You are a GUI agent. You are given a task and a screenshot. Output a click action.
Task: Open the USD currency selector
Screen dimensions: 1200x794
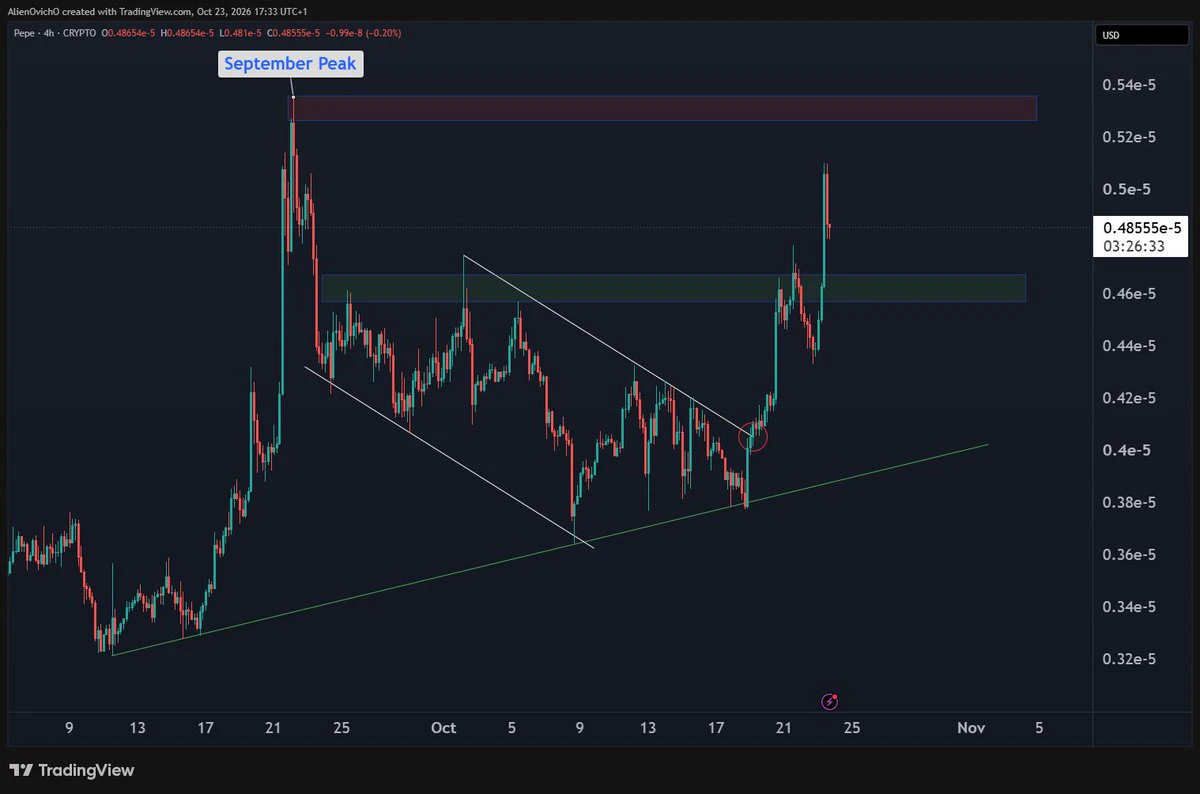pyautogui.click(x=1142, y=35)
